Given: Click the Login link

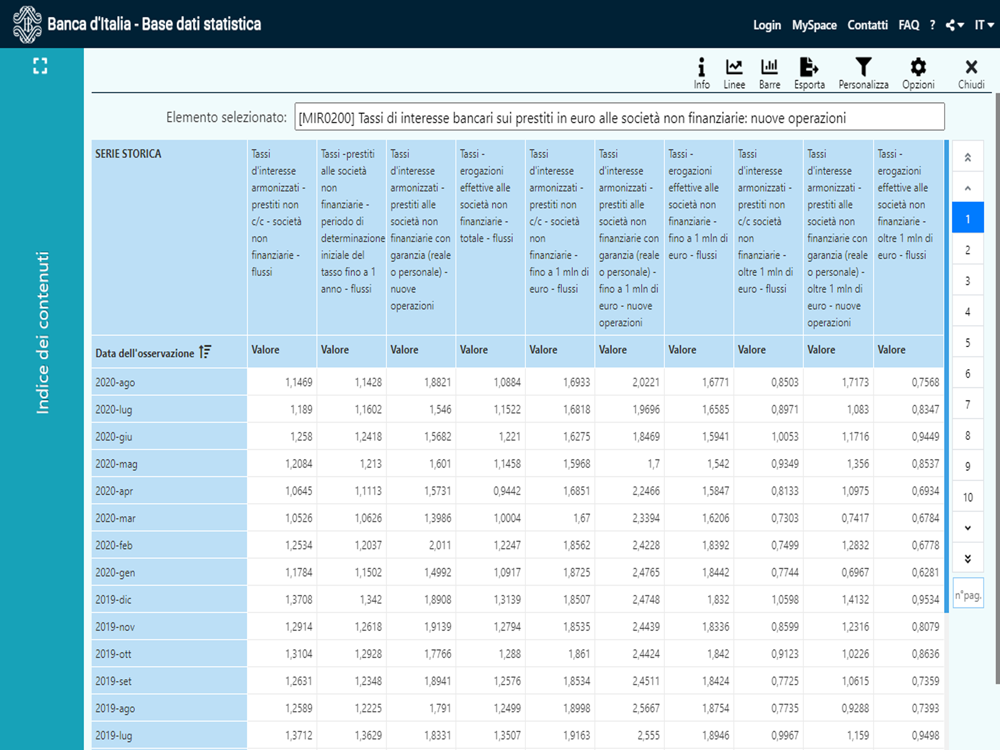Looking at the screenshot, I should point(767,25).
